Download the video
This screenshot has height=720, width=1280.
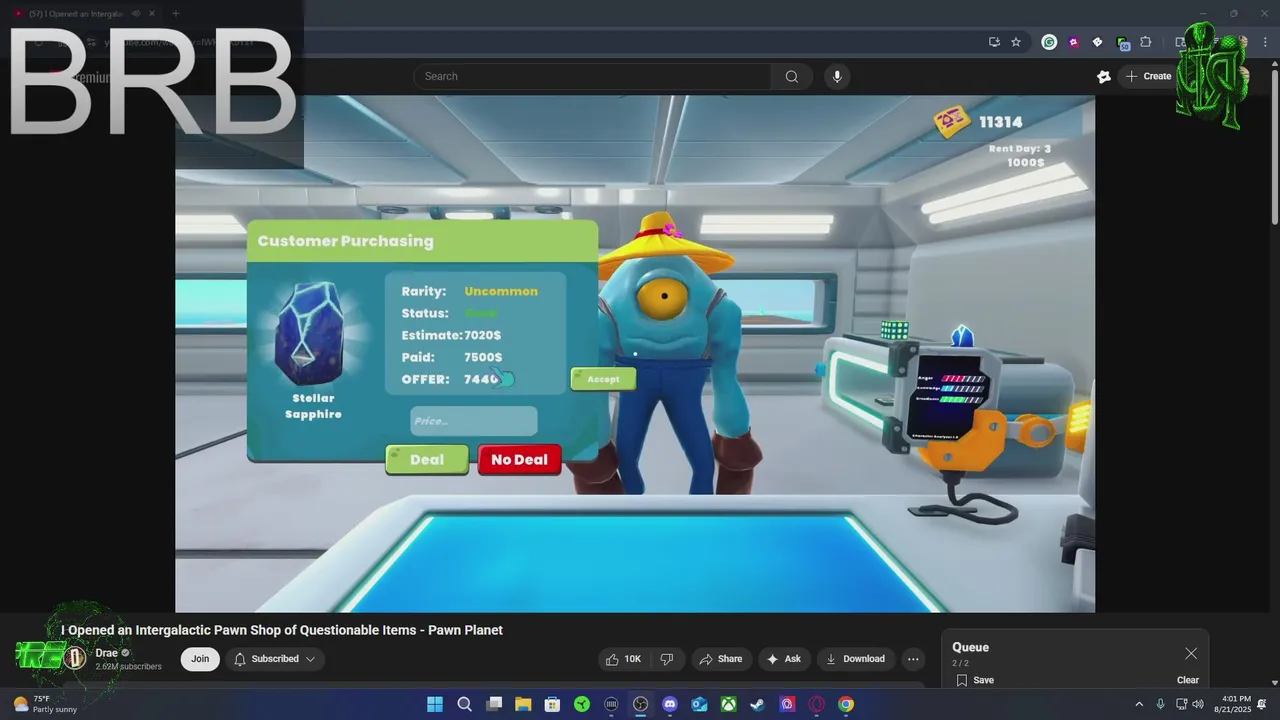[x=855, y=659]
